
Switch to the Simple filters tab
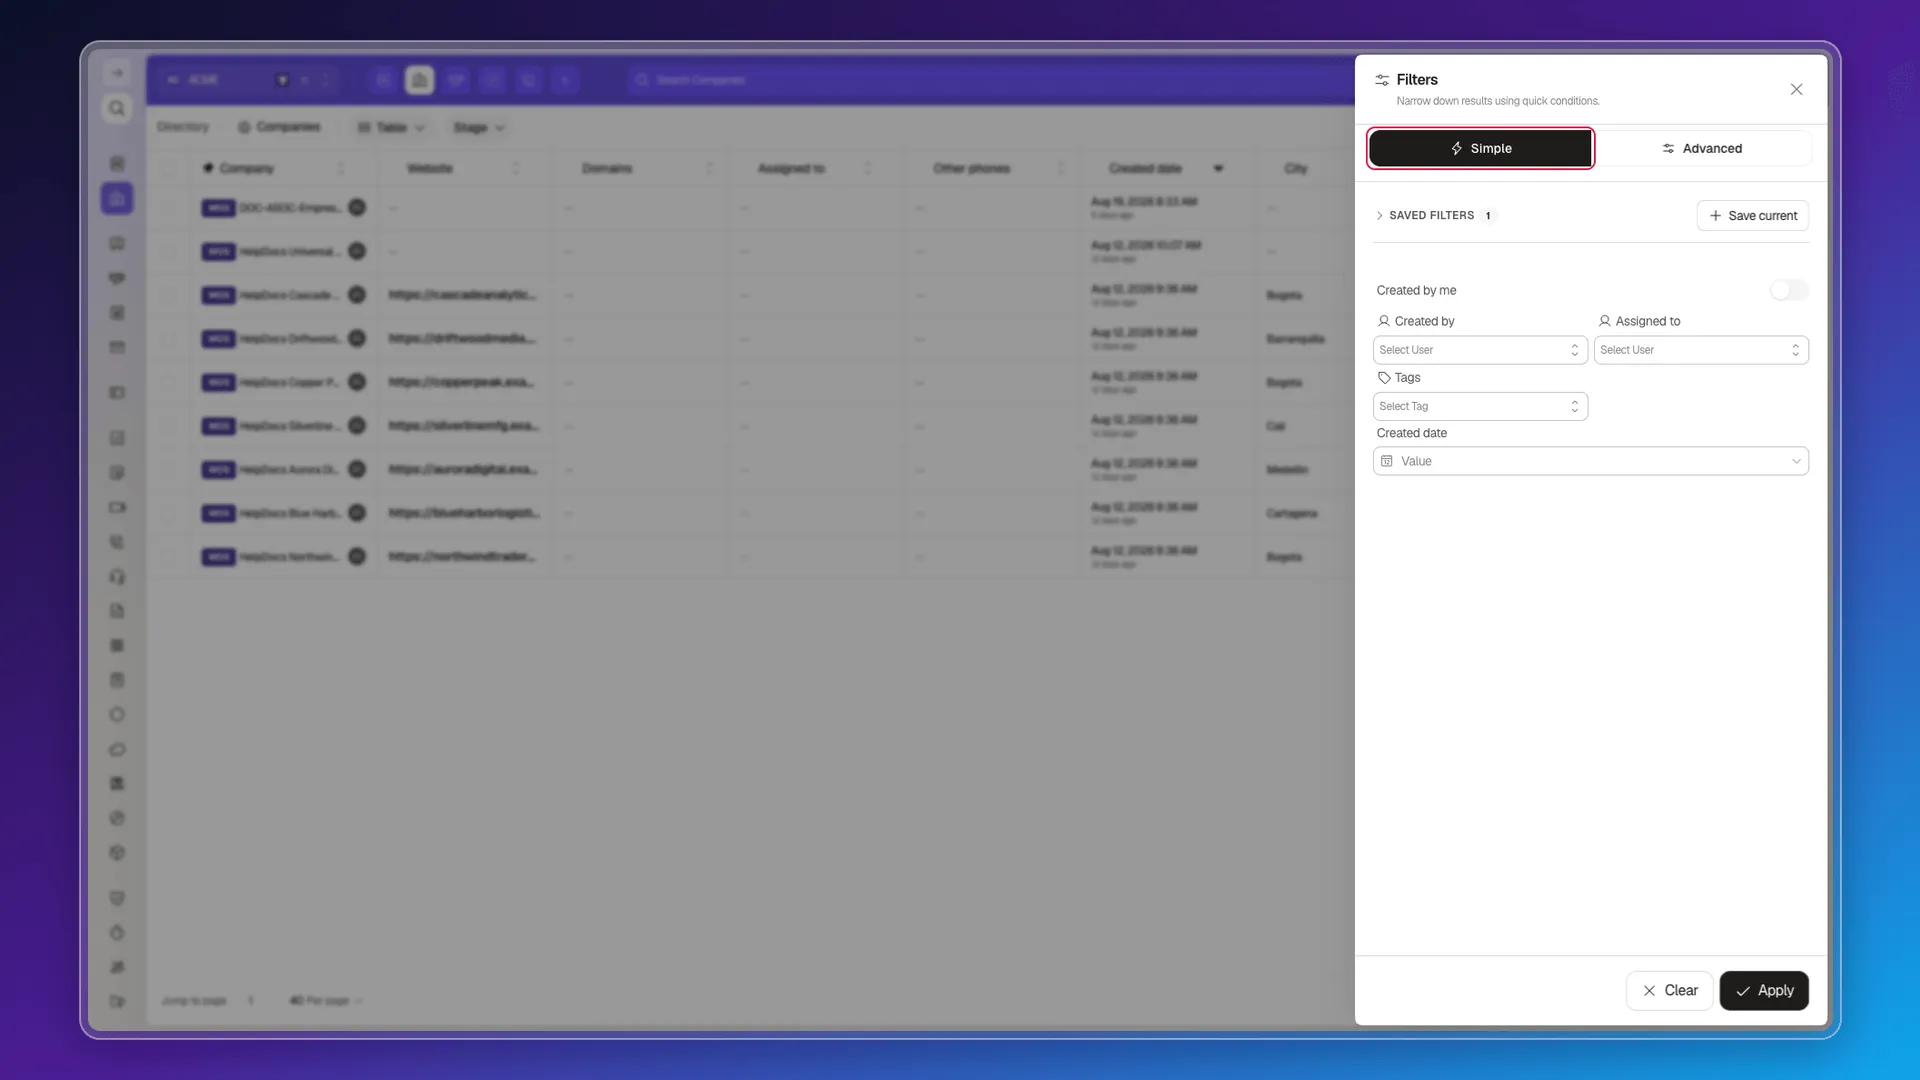(1480, 148)
